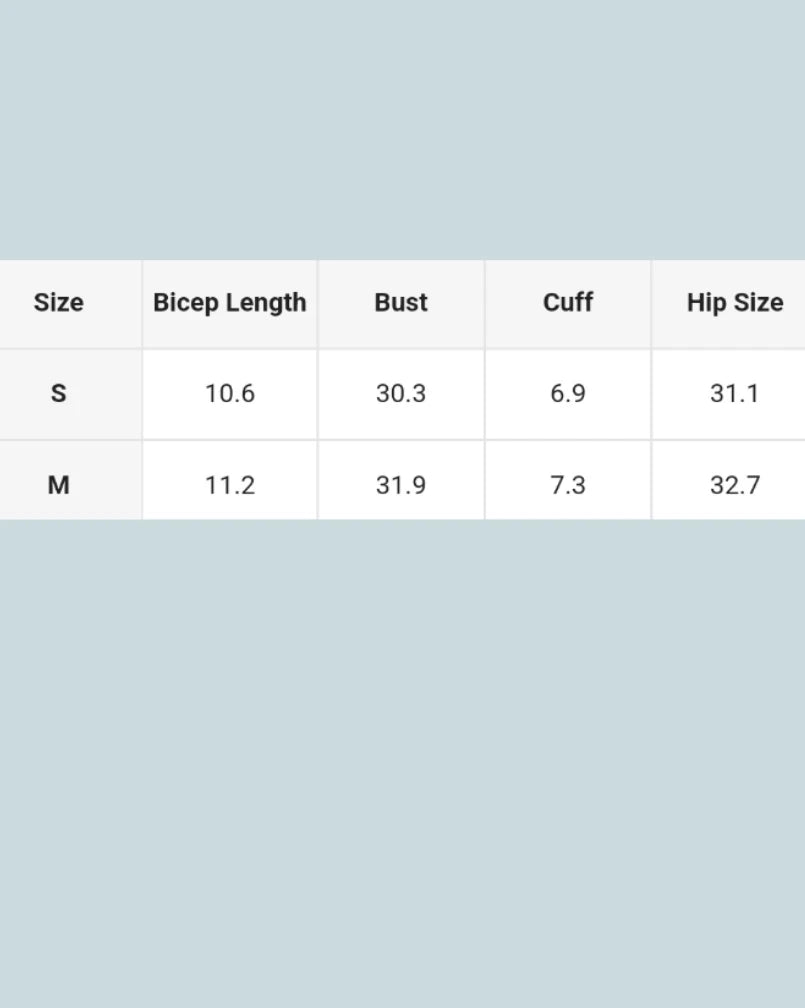Image resolution: width=805 pixels, height=1008 pixels.
Task: Select the 7.3 cuff value
Action: click(x=567, y=485)
